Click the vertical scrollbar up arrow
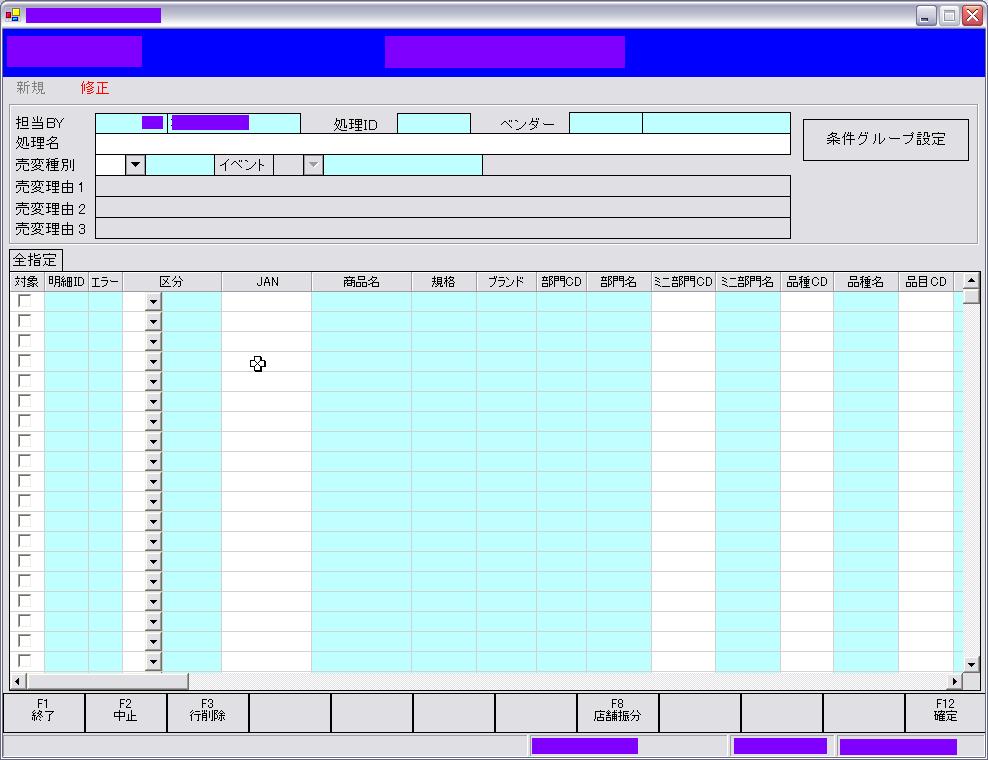 (x=971, y=280)
